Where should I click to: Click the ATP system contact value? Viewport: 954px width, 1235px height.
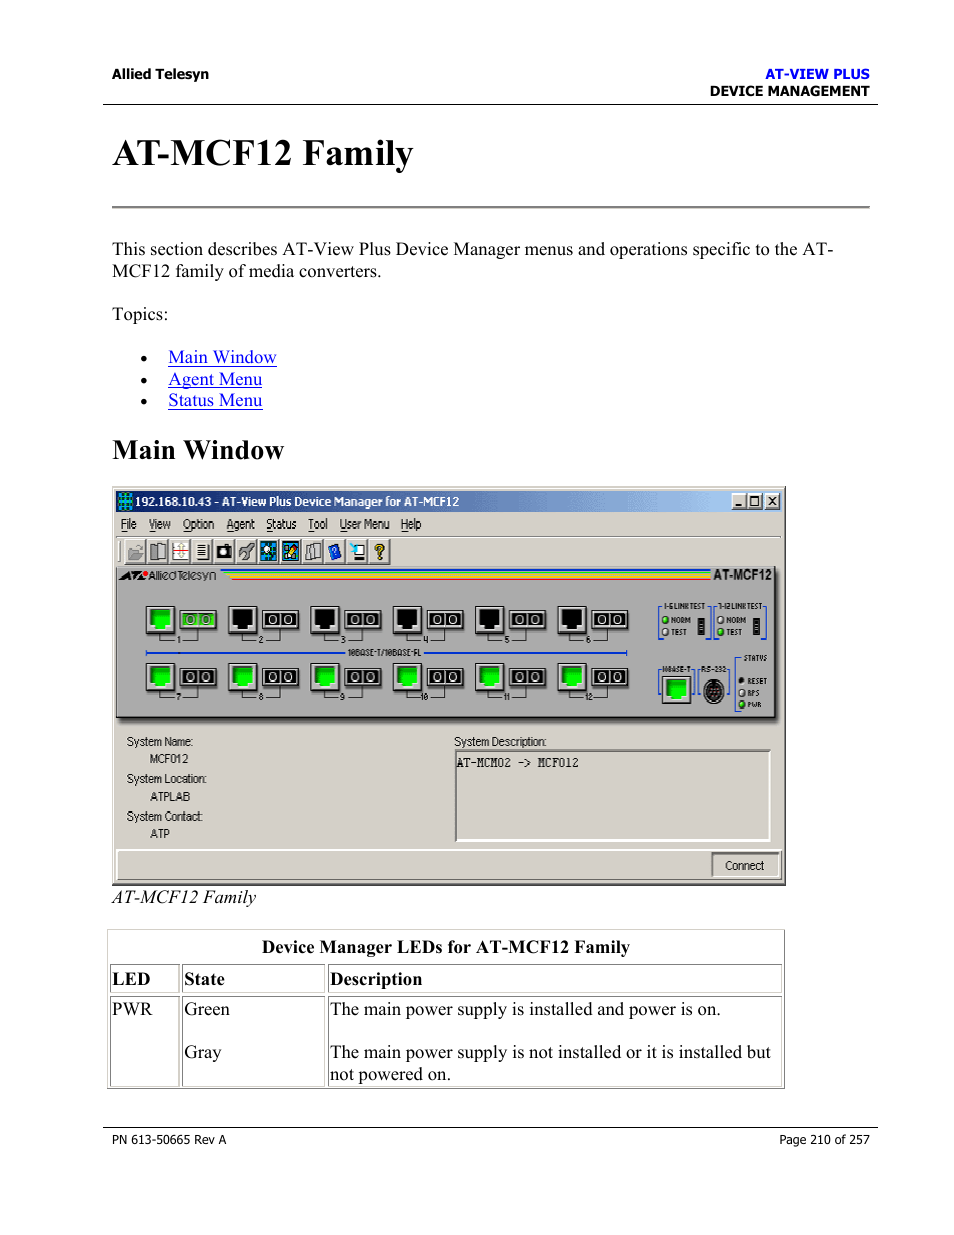[160, 834]
